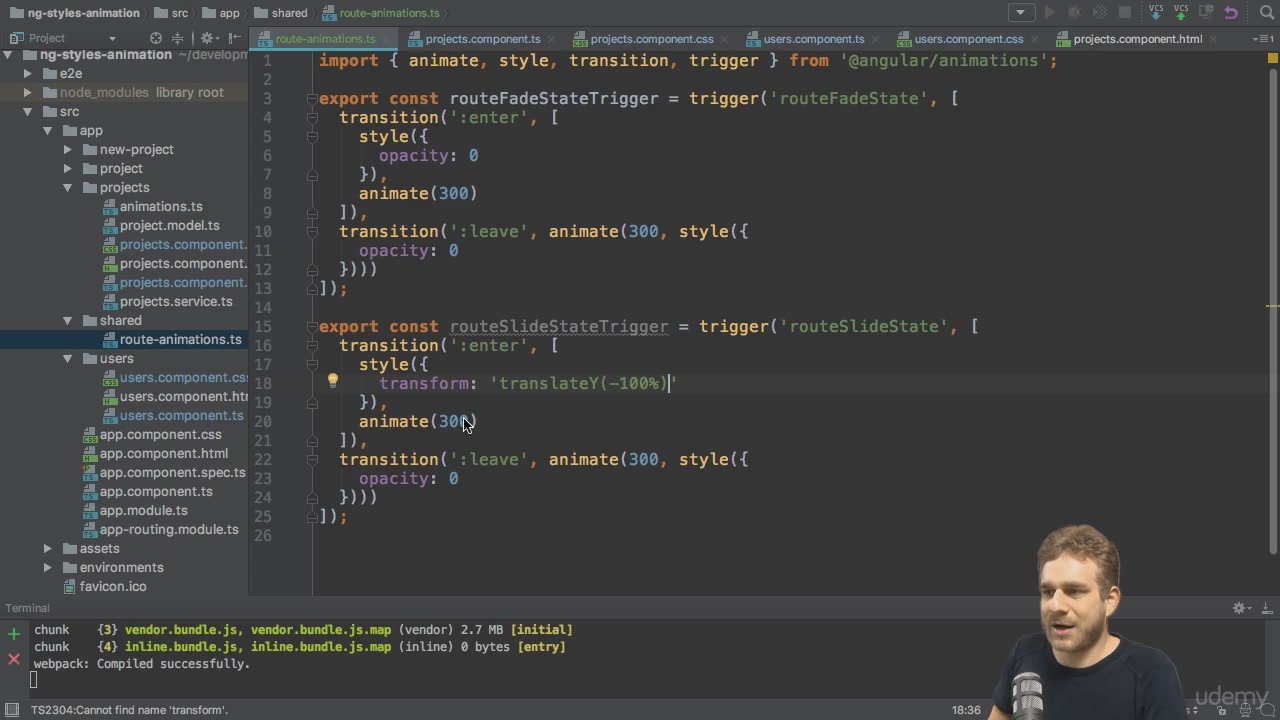Collapse the shared folder
Image resolution: width=1280 pixels, height=720 pixels.
[68, 320]
